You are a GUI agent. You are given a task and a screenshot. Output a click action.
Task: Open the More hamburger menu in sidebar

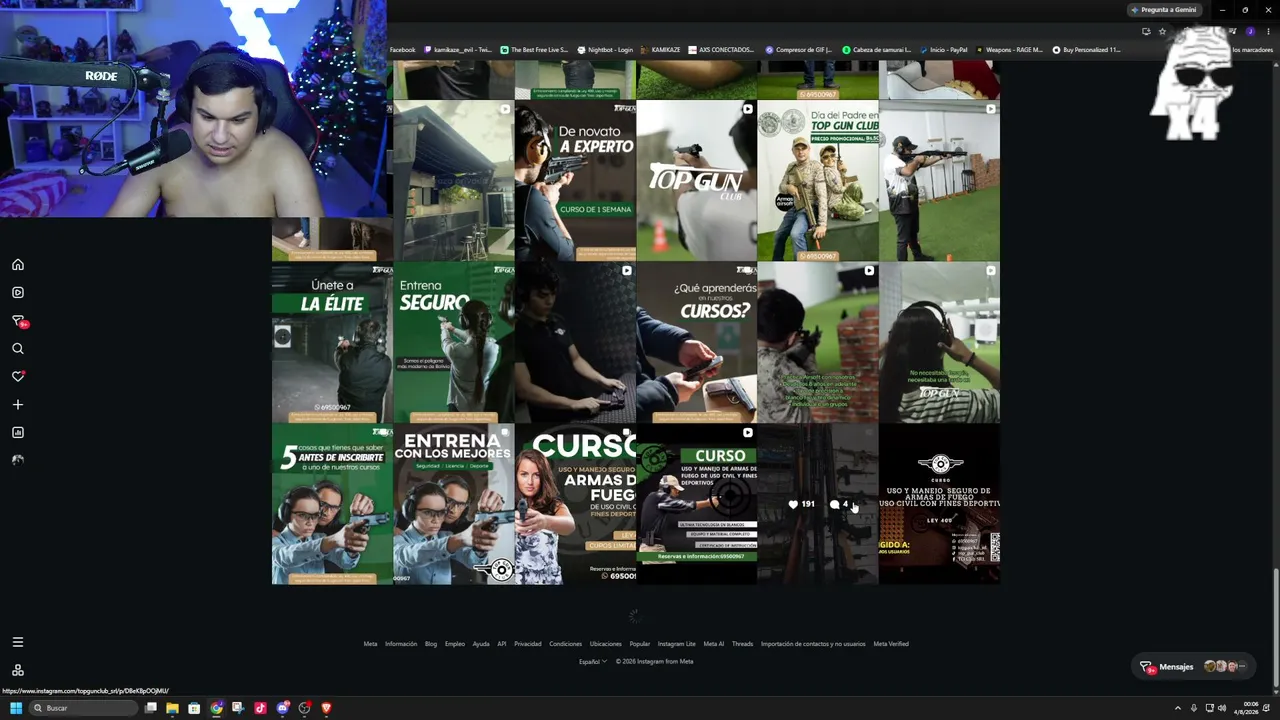click(x=18, y=642)
